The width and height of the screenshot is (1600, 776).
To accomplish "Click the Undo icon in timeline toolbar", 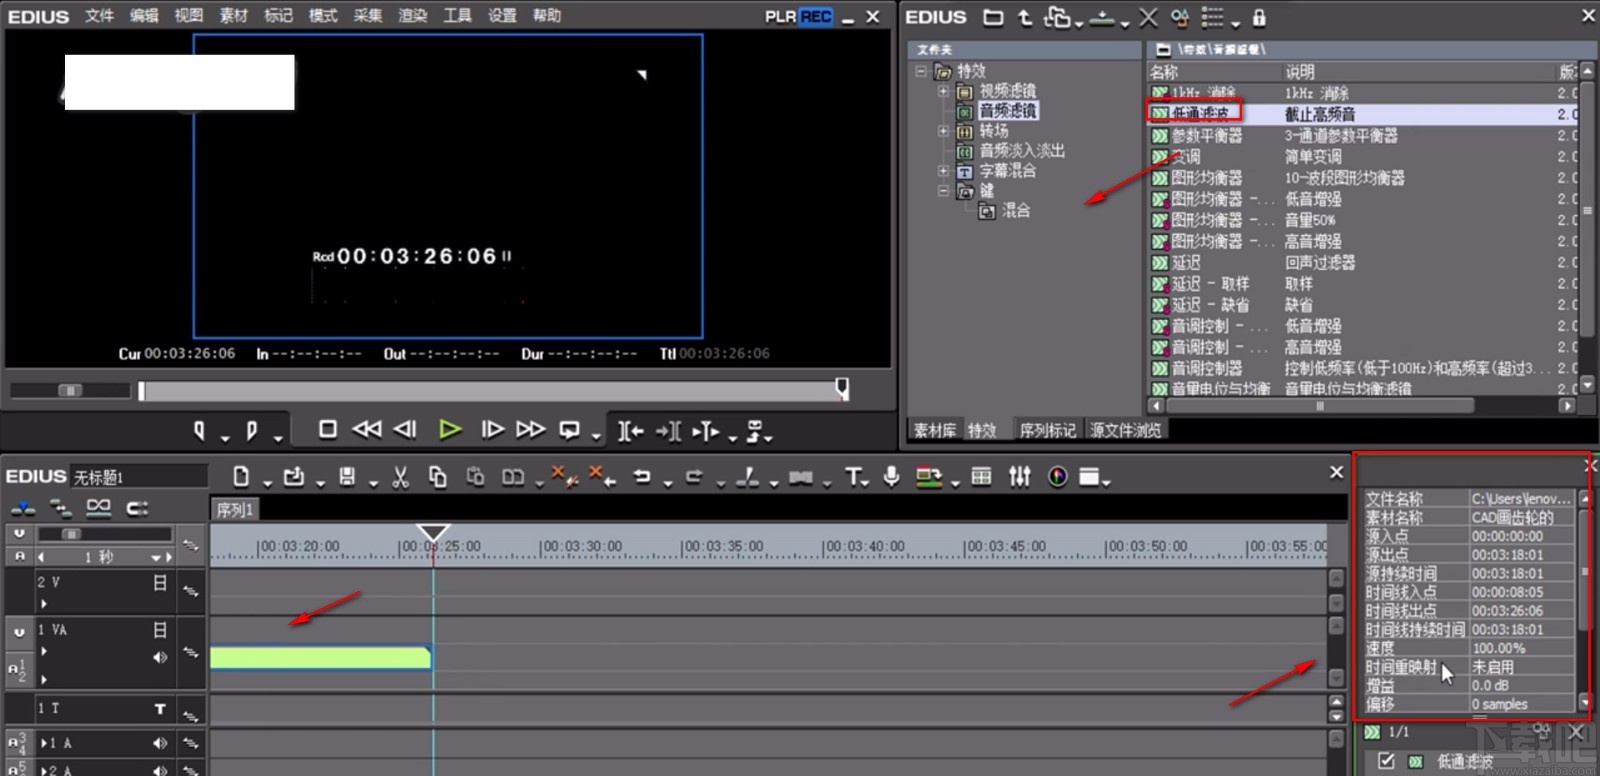I will point(642,477).
